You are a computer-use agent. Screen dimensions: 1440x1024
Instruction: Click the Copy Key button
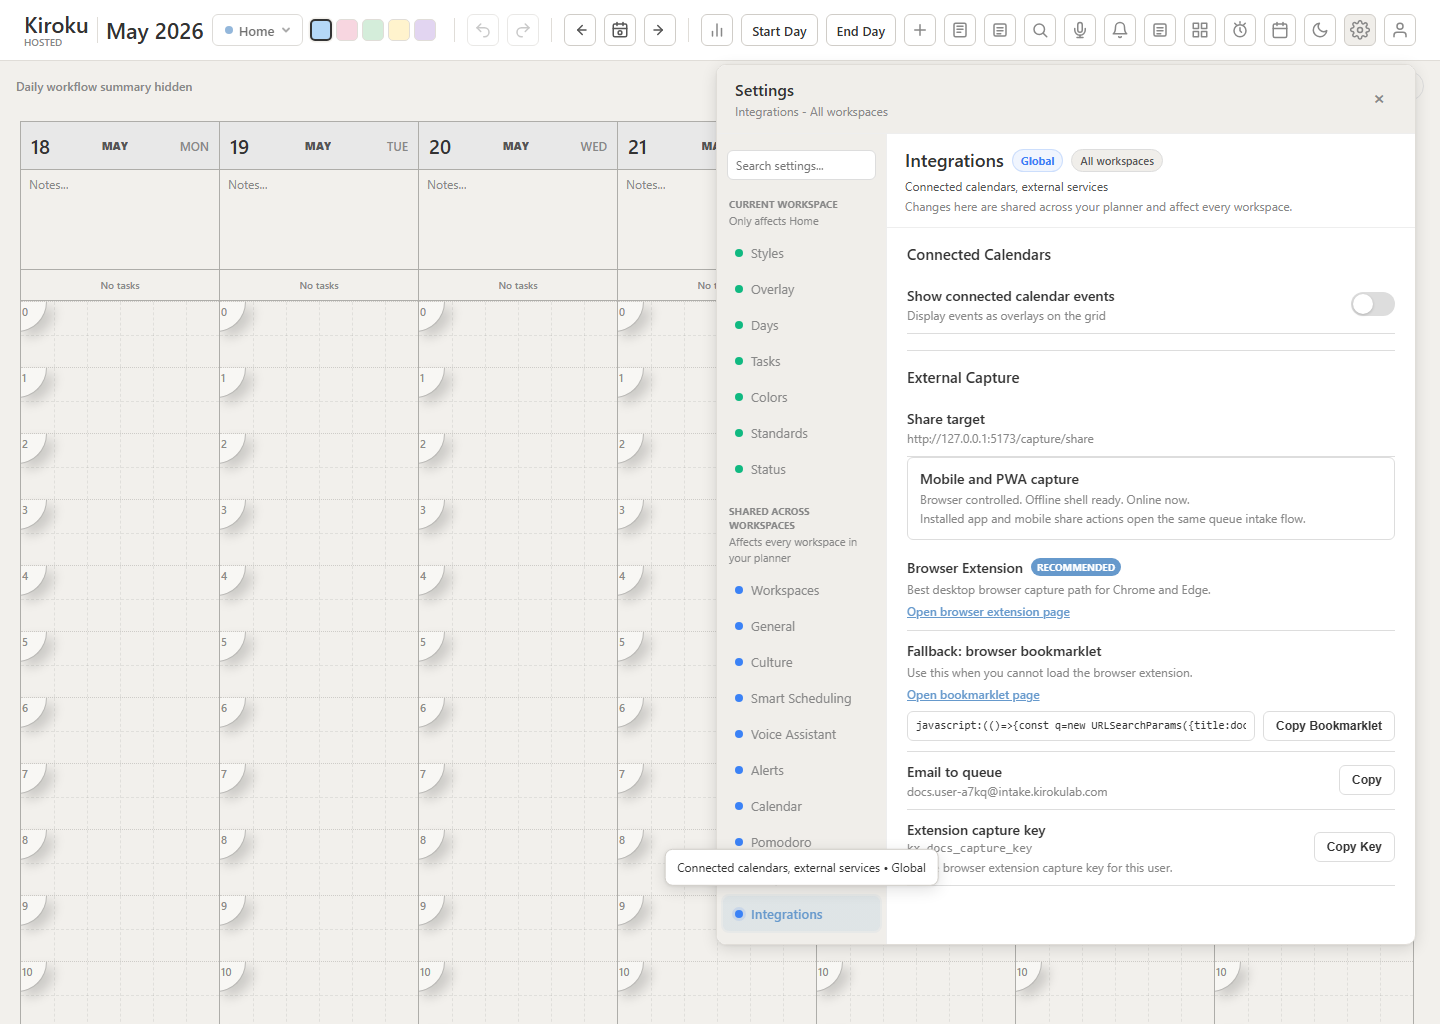1354,847
